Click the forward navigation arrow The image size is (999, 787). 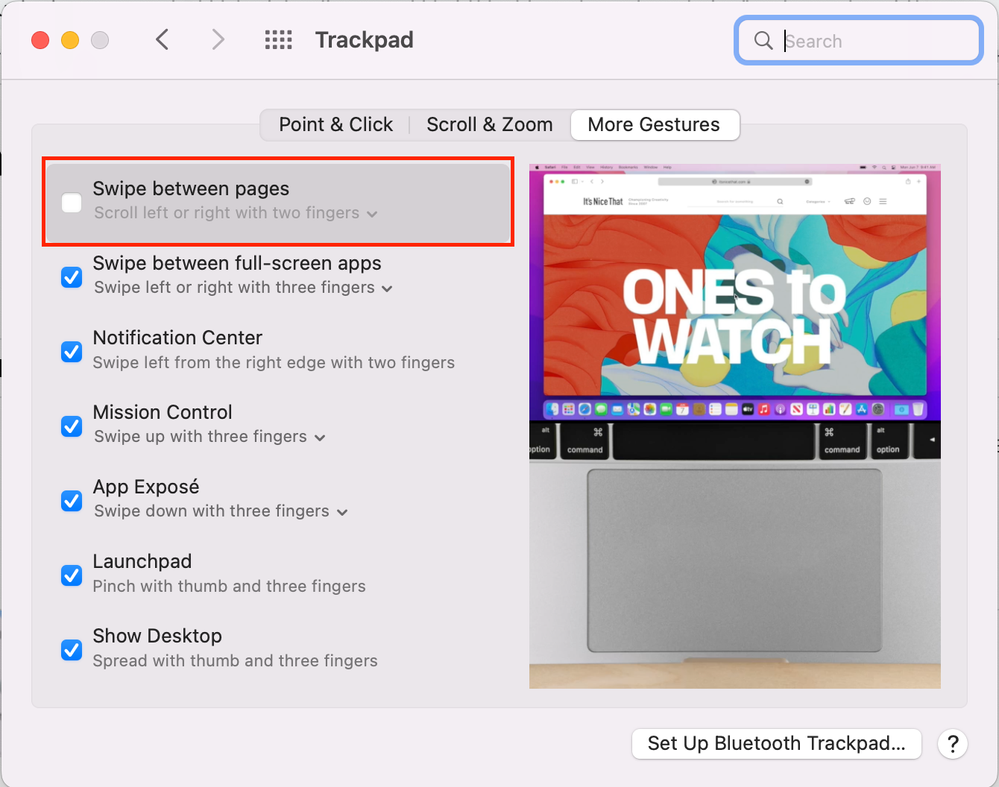(218, 40)
